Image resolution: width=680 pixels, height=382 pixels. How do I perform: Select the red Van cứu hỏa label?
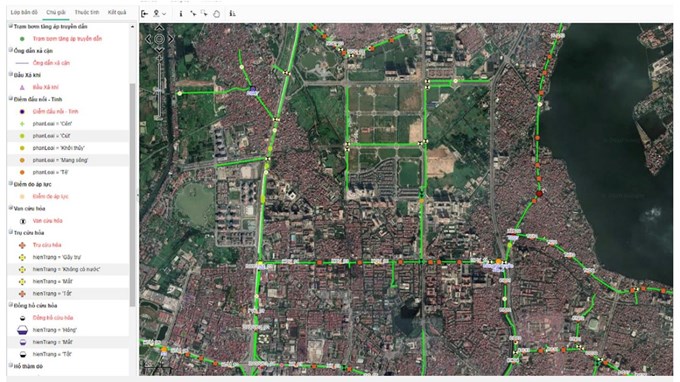[48, 221]
